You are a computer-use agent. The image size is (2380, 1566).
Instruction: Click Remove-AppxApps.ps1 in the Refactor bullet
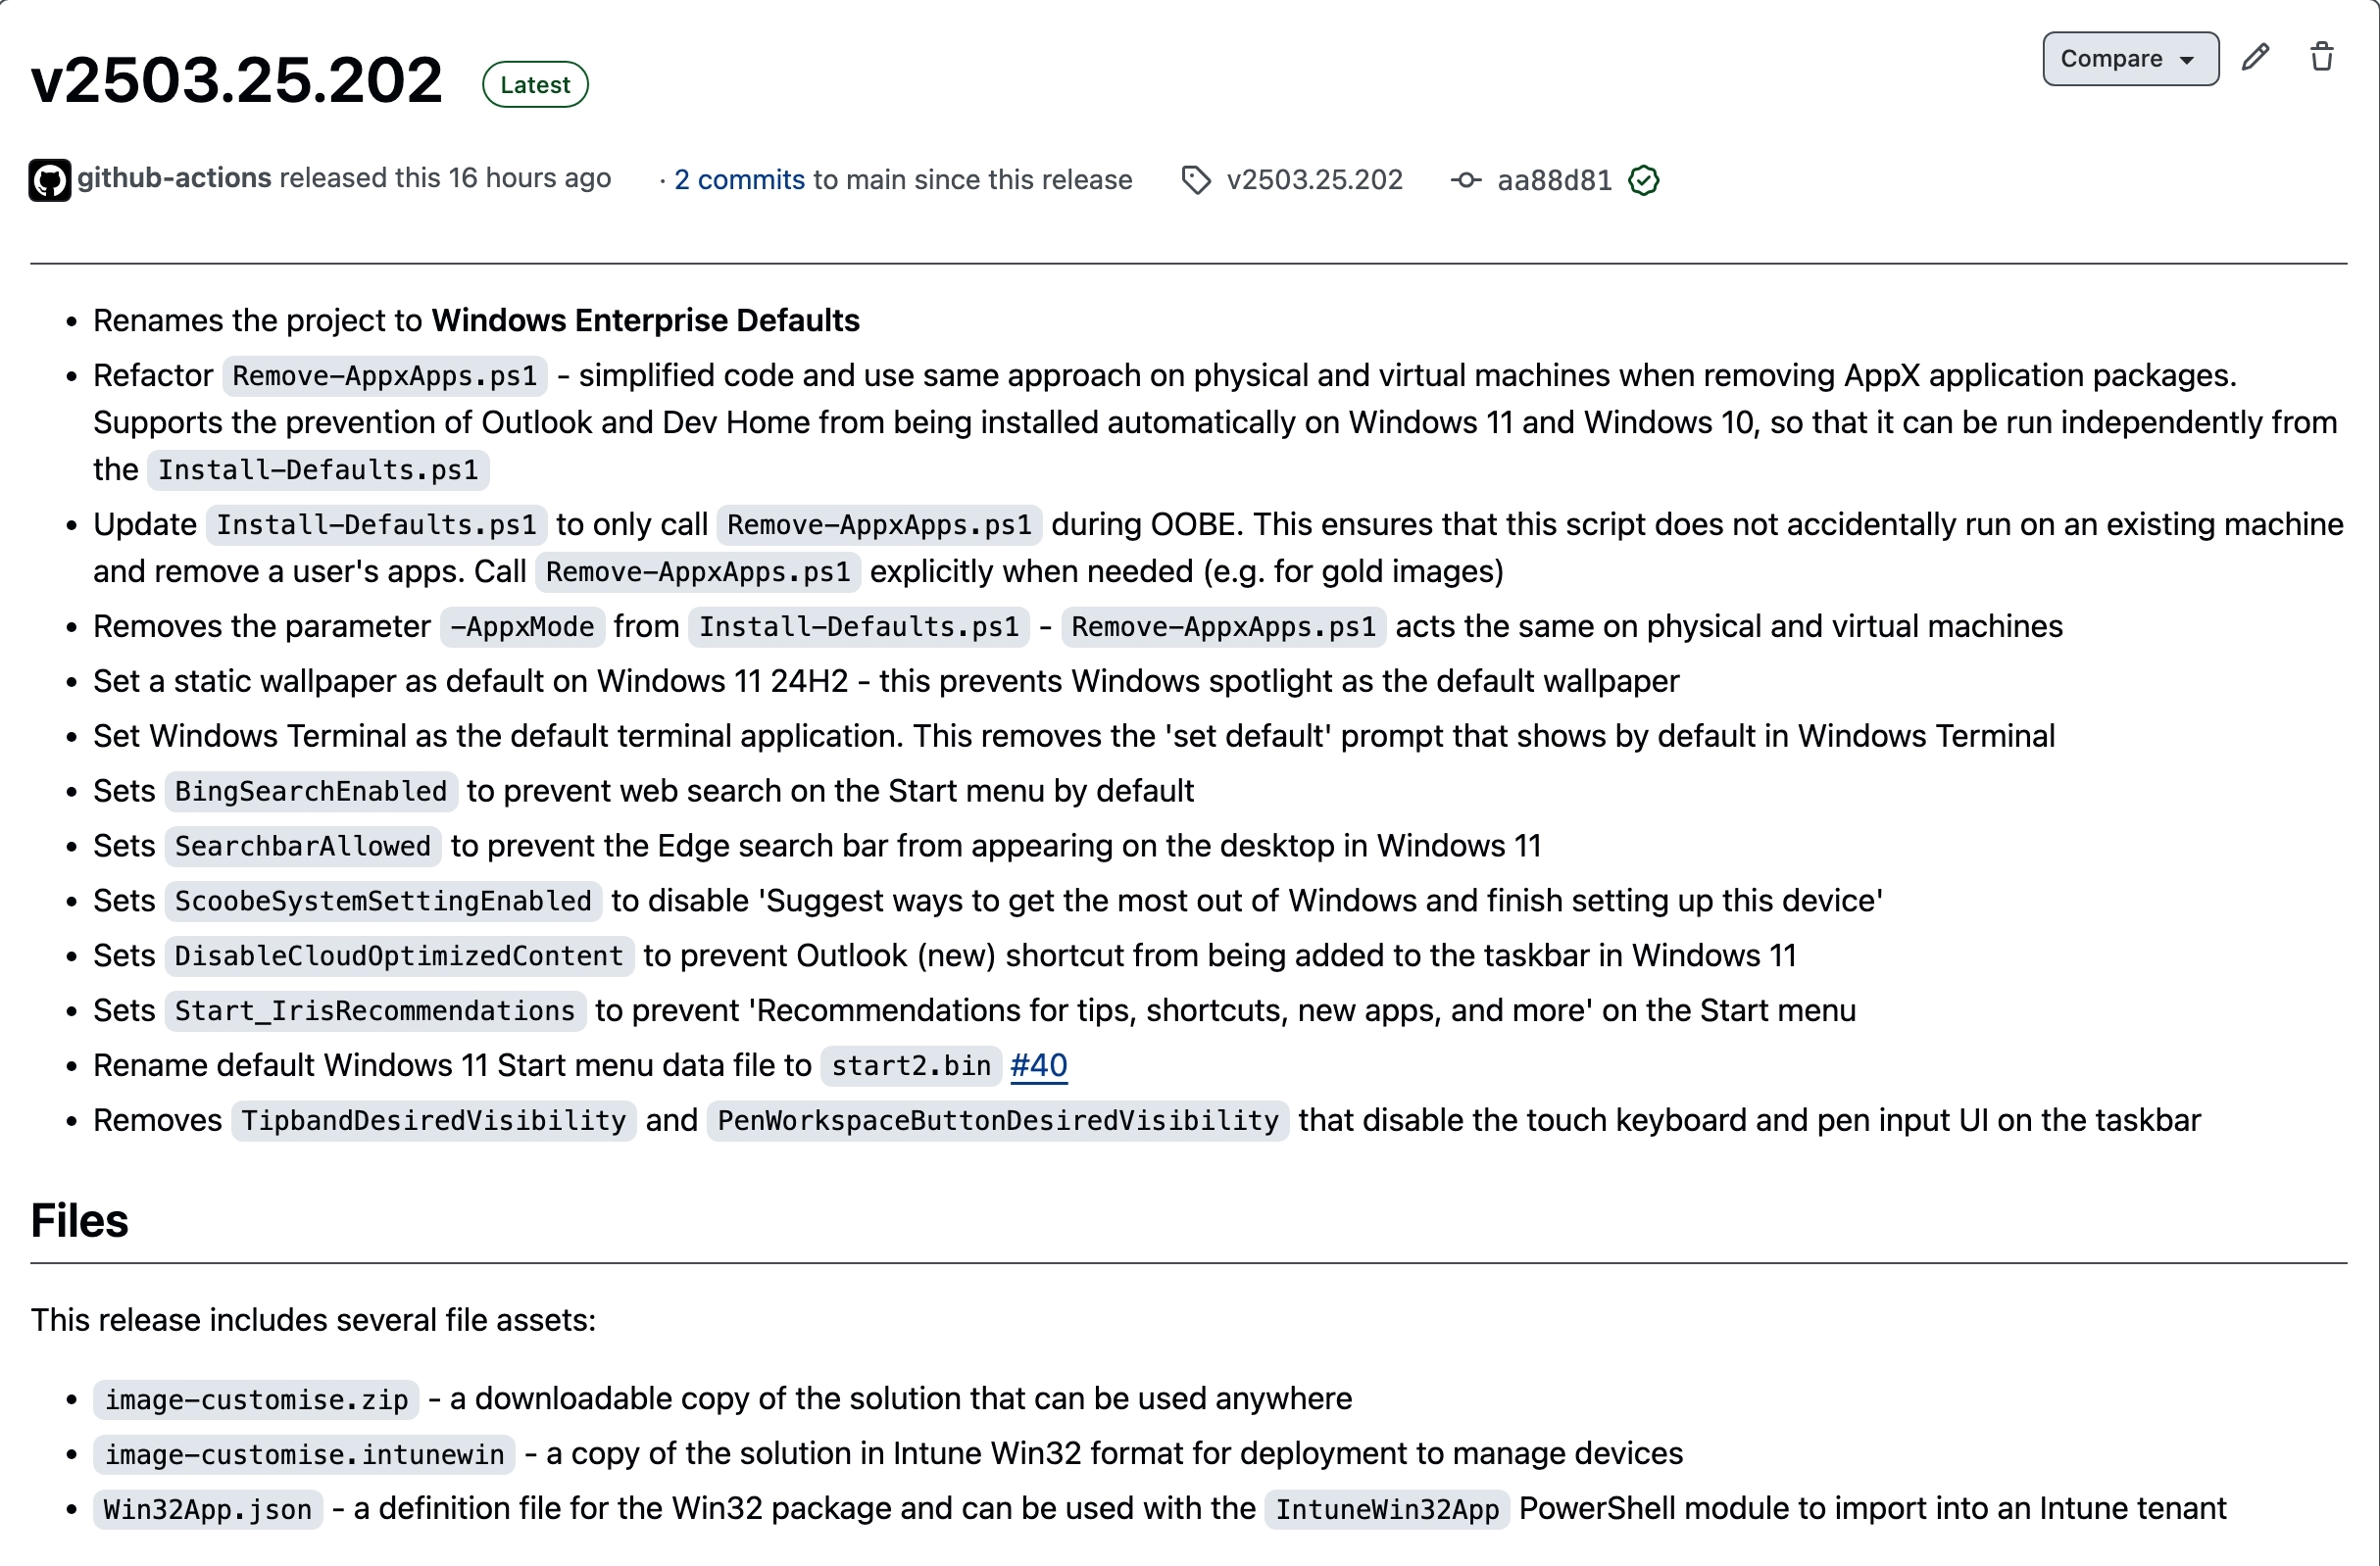coord(385,376)
